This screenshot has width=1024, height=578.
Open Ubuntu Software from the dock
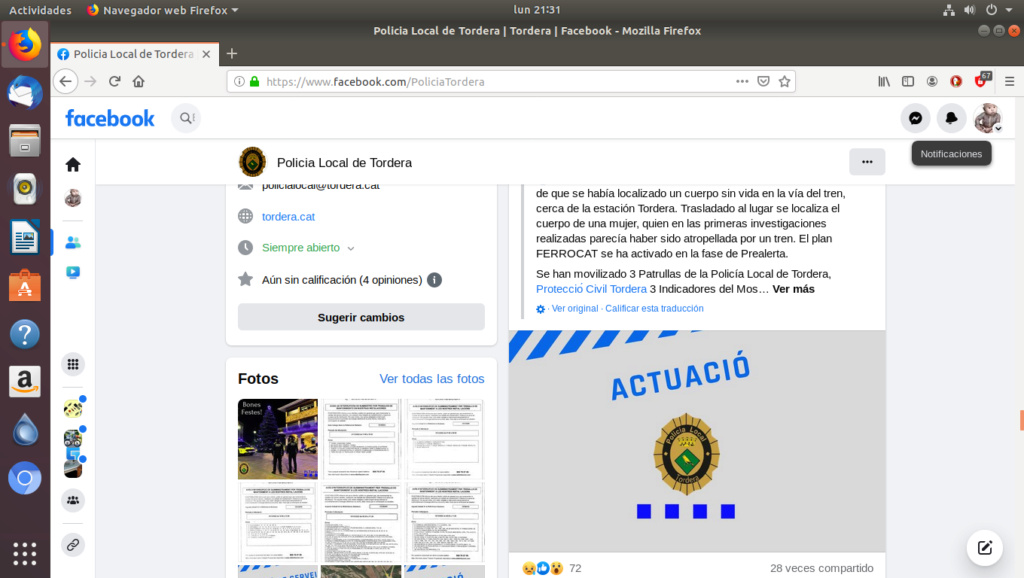pyautogui.click(x=25, y=285)
